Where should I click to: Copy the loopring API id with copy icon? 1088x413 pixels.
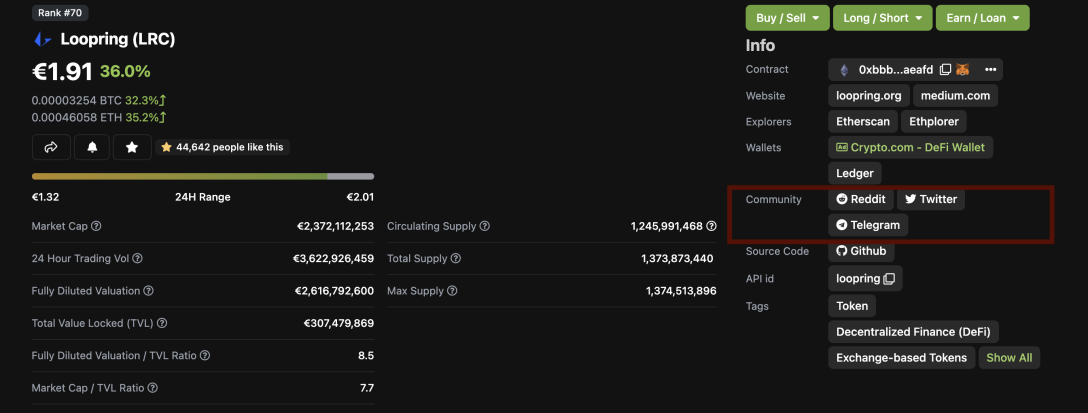point(889,278)
